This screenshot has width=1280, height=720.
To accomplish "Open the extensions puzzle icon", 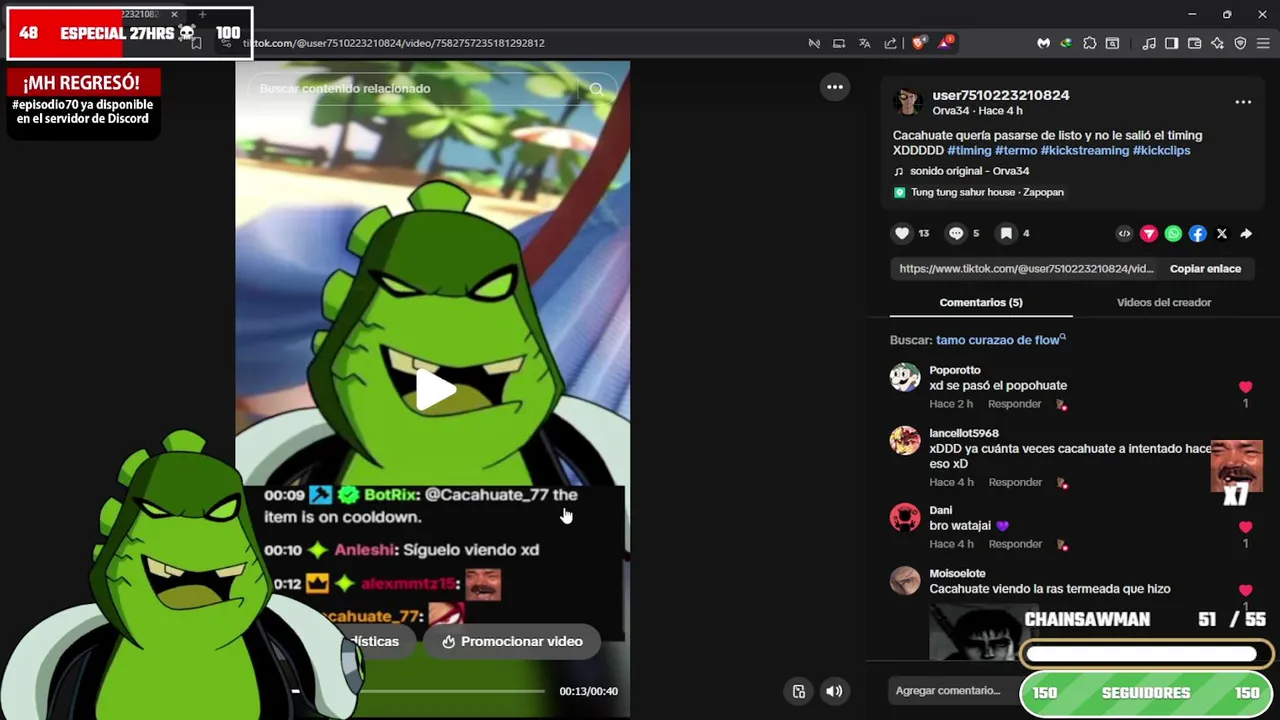I will pyautogui.click(x=1089, y=43).
